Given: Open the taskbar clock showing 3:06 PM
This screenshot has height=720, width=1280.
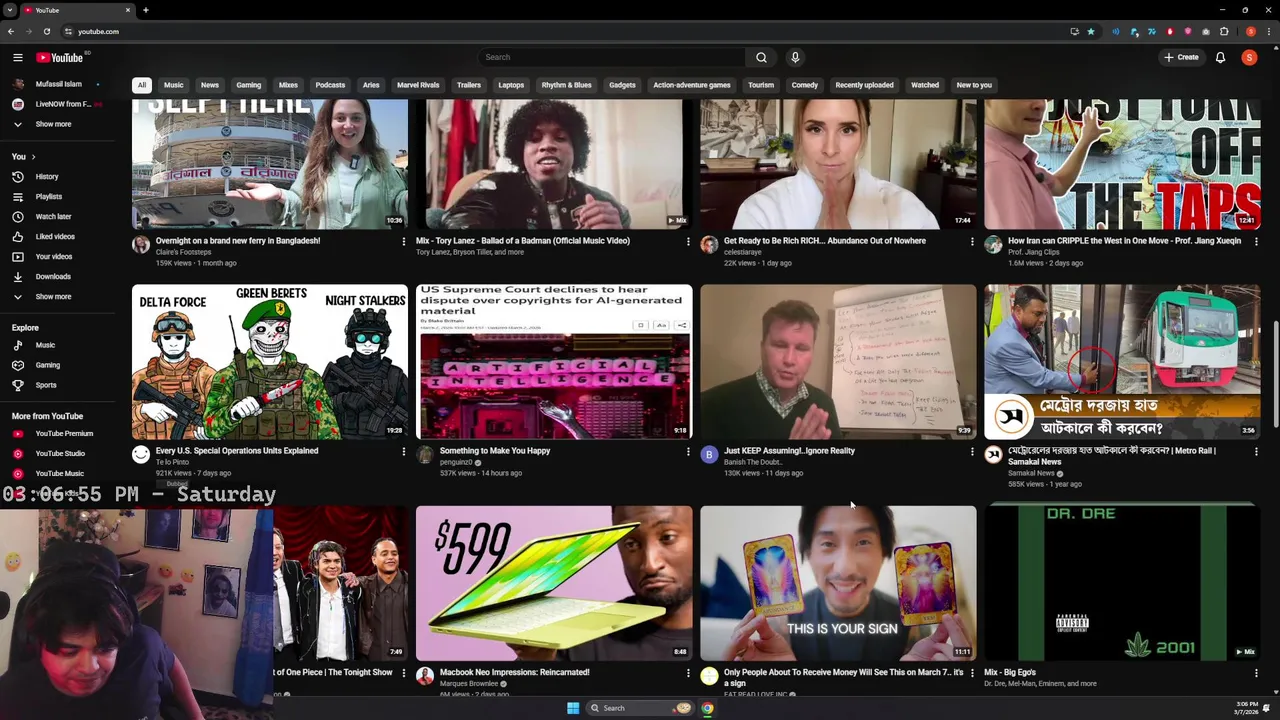Looking at the screenshot, I should pyautogui.click(x=1247, y=708).
